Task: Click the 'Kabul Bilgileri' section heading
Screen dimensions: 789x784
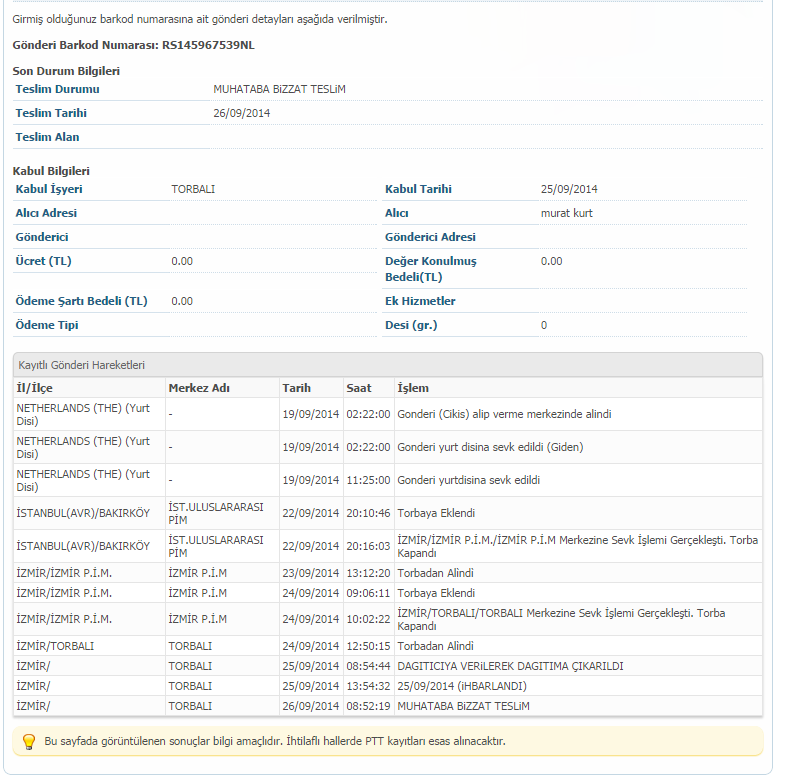Action: pyautogui.click(x=51, y=171)
